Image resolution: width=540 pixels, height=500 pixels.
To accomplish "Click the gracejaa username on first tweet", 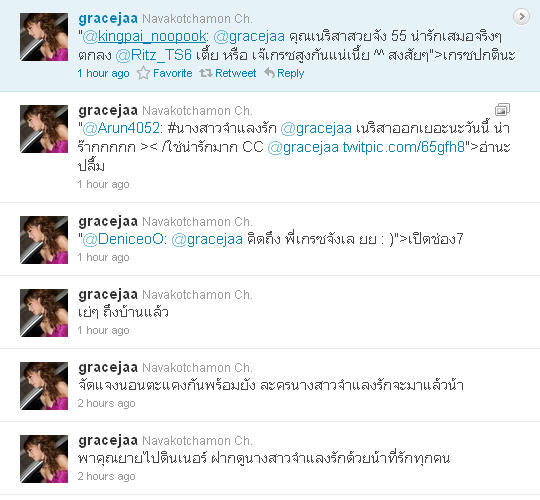I will 108,19.
